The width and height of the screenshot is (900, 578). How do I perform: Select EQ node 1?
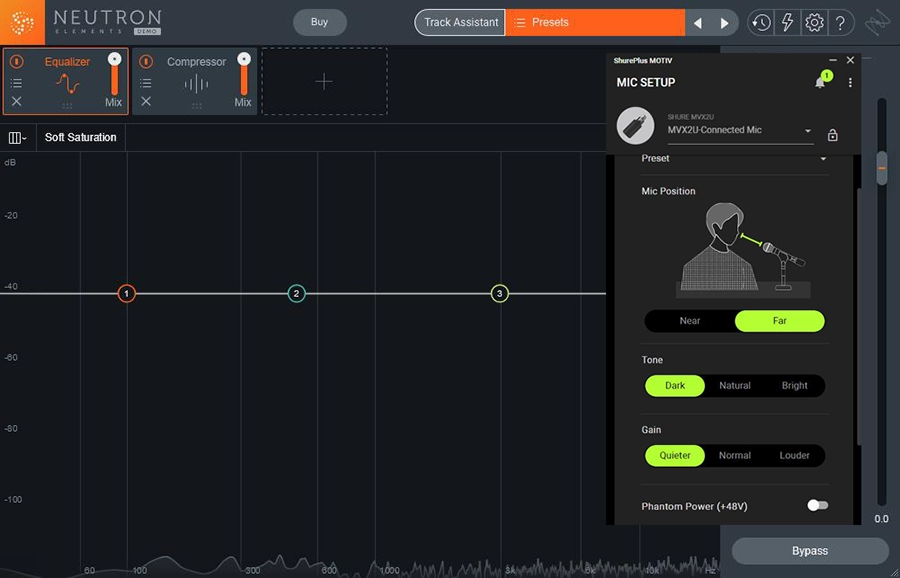click(x=126, y=293)
